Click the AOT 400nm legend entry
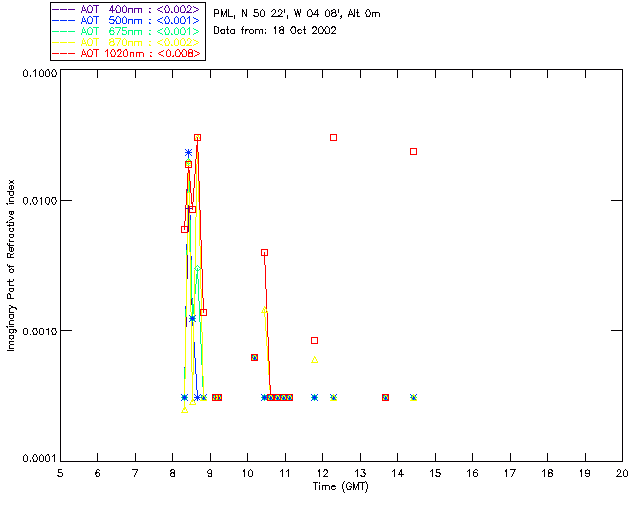Screen dimensions: 640x512 coord(126,9)
